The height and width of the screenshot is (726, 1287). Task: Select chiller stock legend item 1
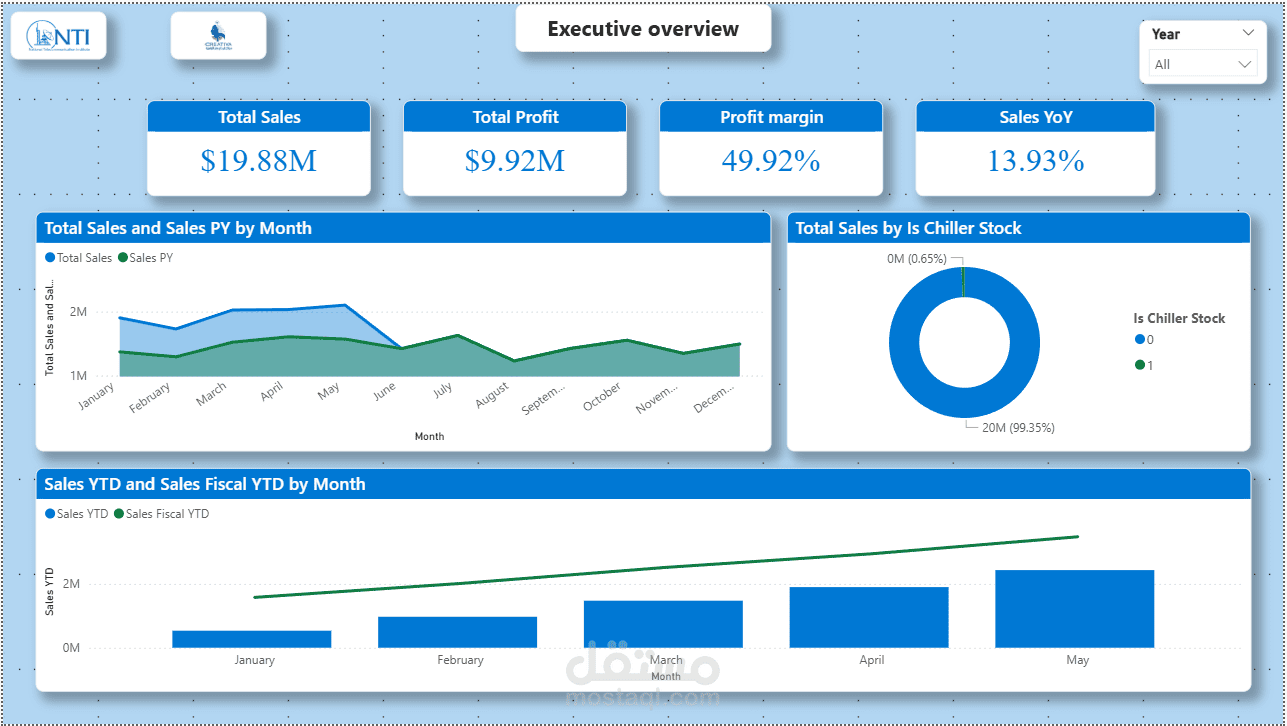(1144, 365)
